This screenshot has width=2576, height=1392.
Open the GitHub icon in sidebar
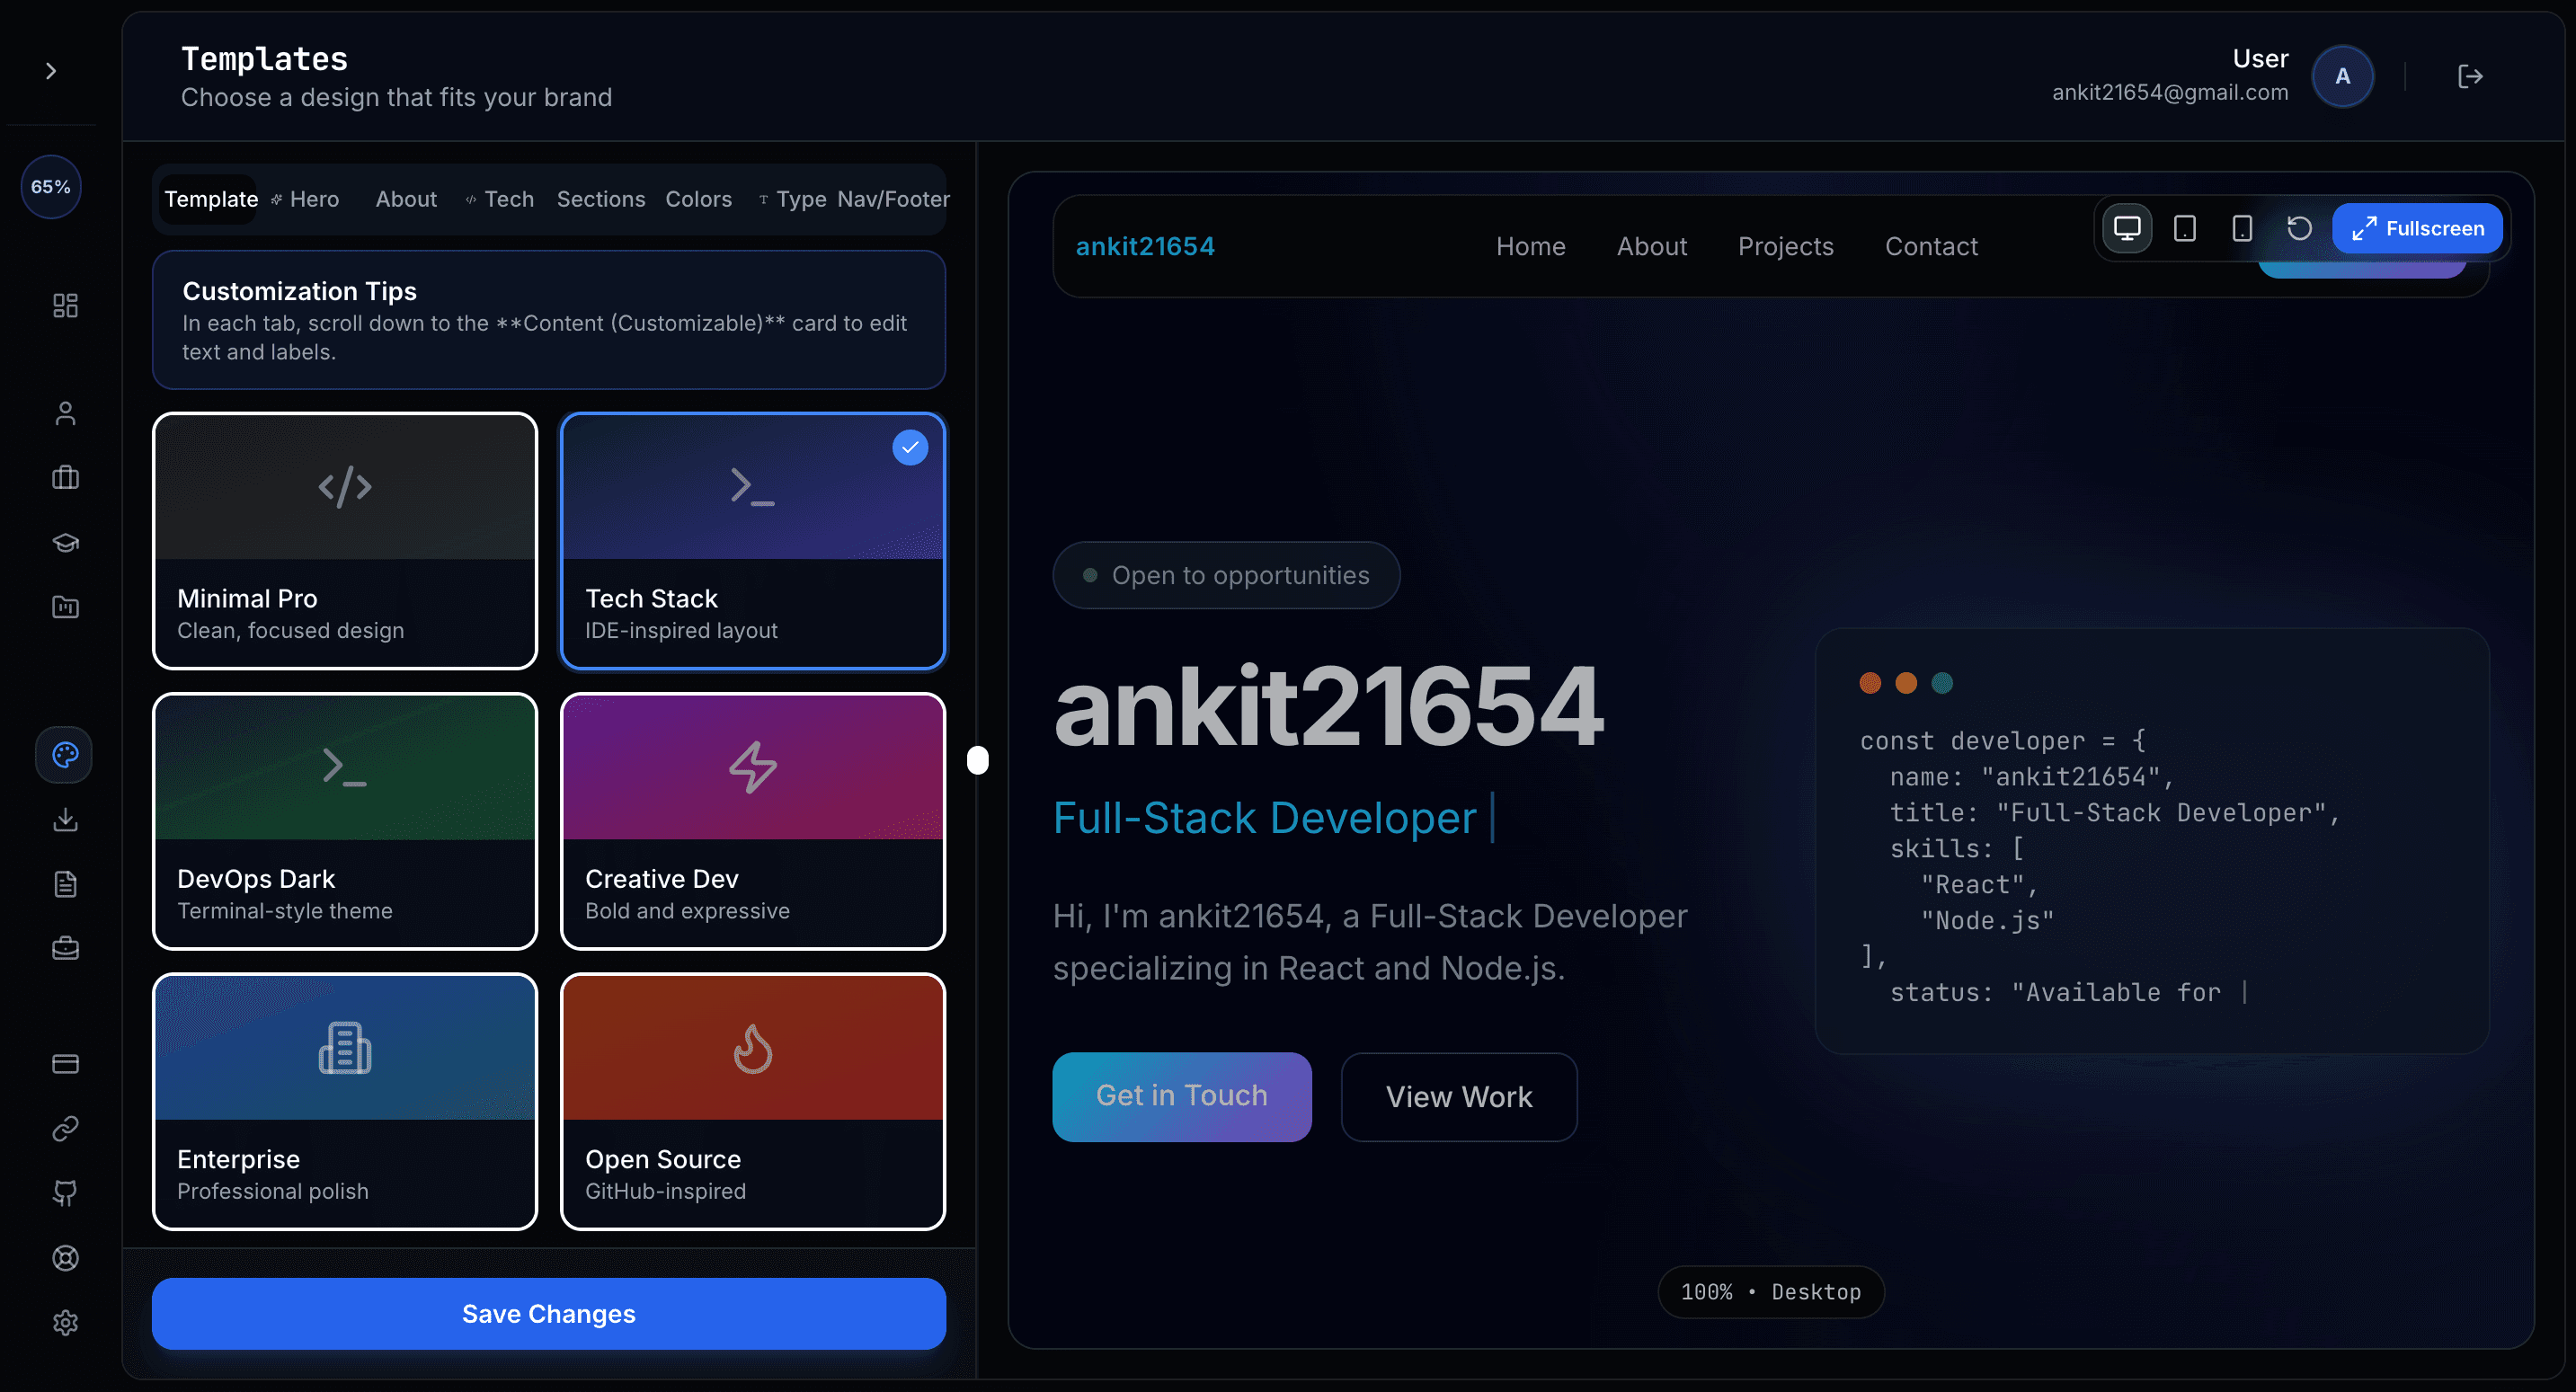coord(65,1193)
